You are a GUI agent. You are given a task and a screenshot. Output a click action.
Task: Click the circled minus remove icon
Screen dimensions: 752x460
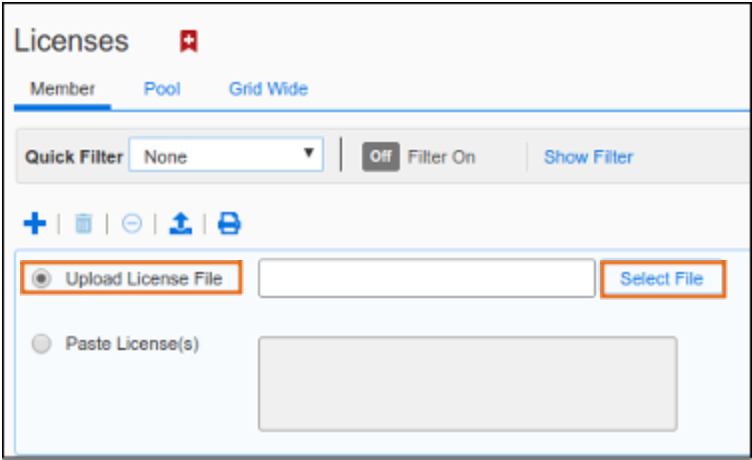(132, 224)
